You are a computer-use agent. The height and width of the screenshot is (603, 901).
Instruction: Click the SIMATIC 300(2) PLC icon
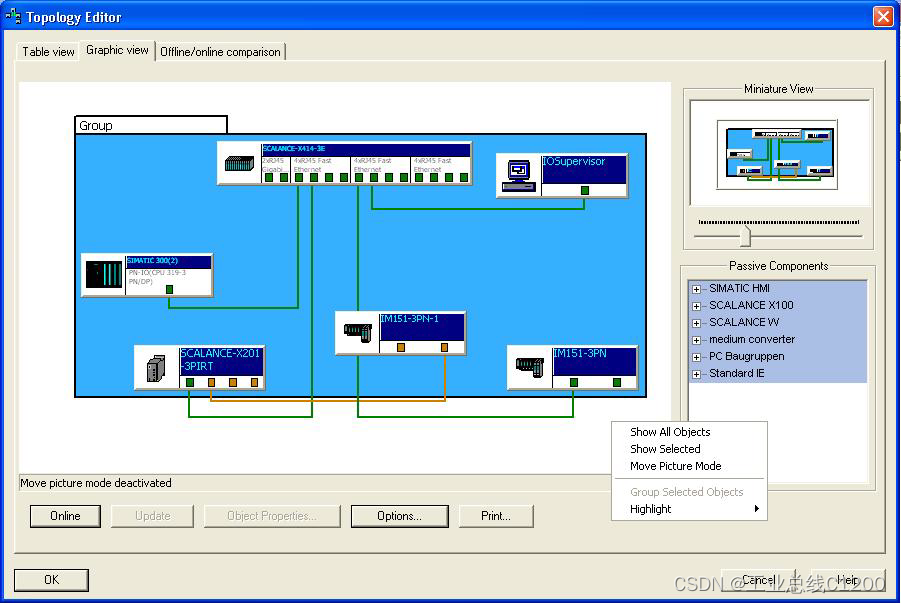(104, 274)
